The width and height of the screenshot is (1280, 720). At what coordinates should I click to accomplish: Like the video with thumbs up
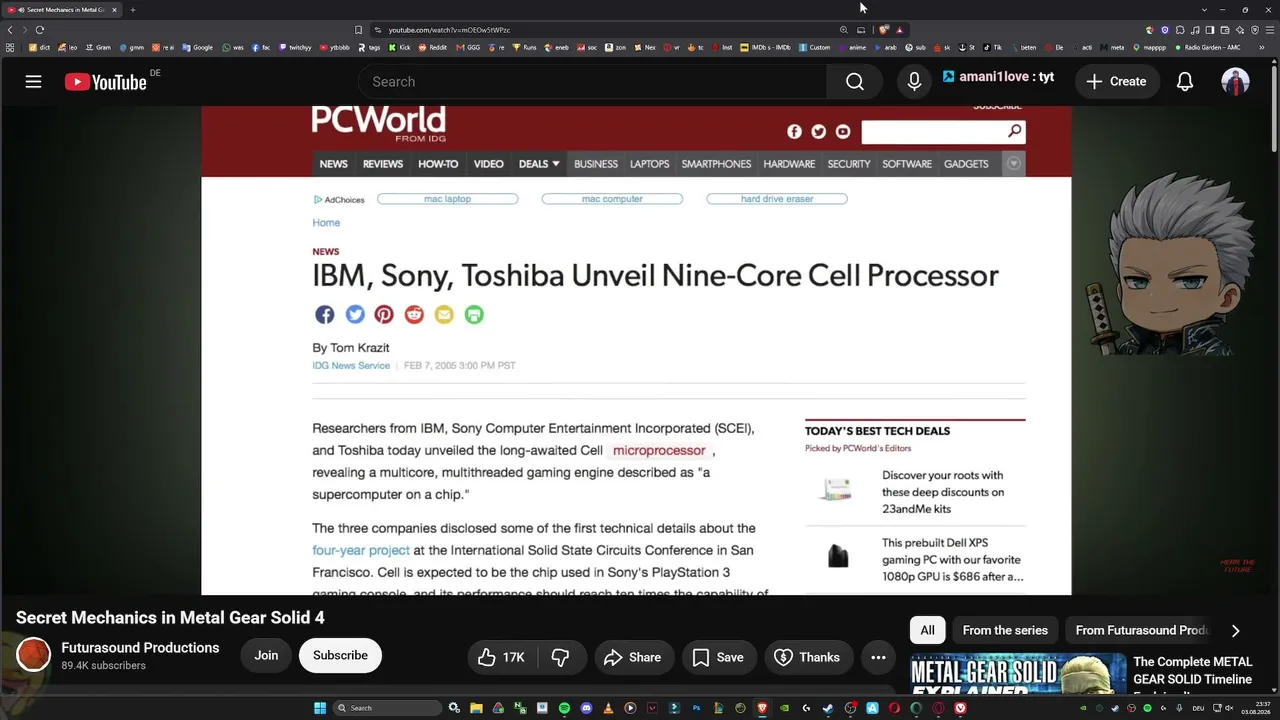501,657
